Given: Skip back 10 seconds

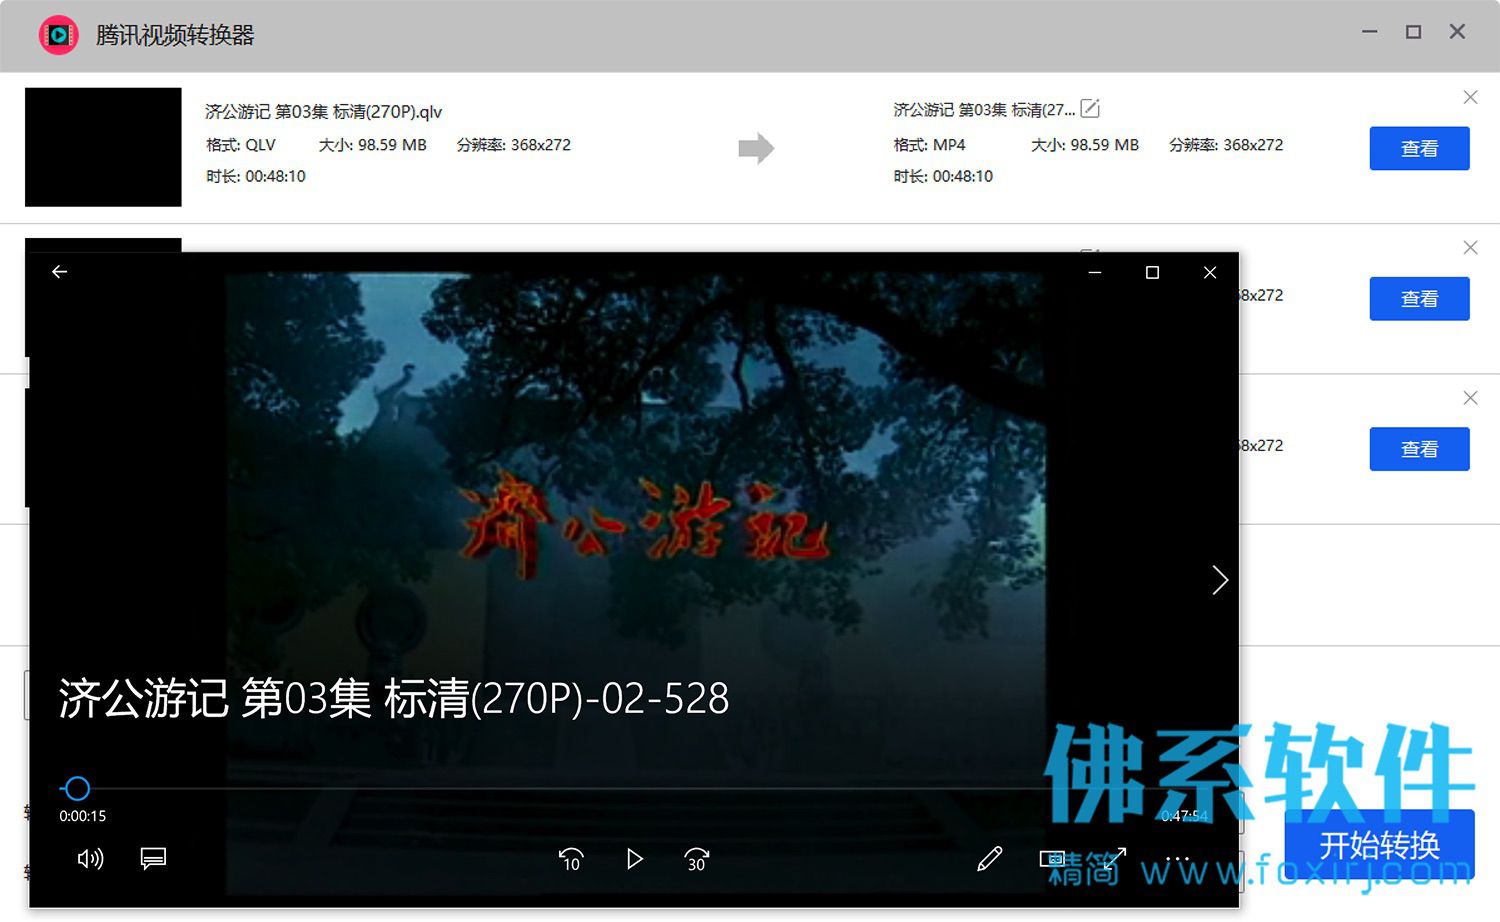Looking at the screenshot, I should (571, 859).
